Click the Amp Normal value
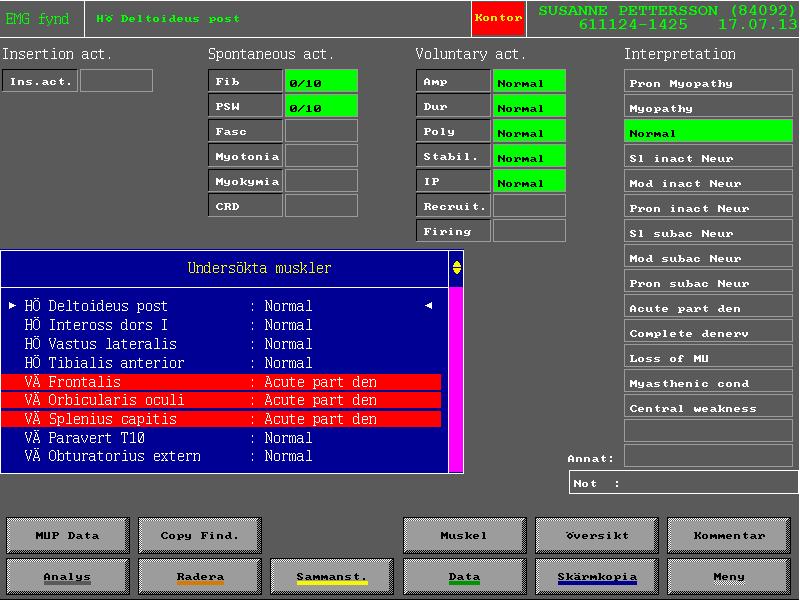Screen dimensions: 800x601 (x=529, y=81)
